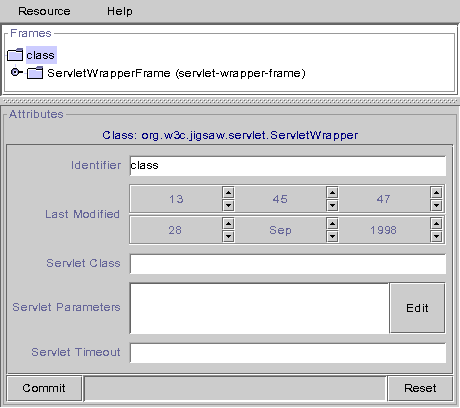The height and width of the screenshot is (408, 460).
Task: Increase the day value 28
Action: tap(228, 223)
